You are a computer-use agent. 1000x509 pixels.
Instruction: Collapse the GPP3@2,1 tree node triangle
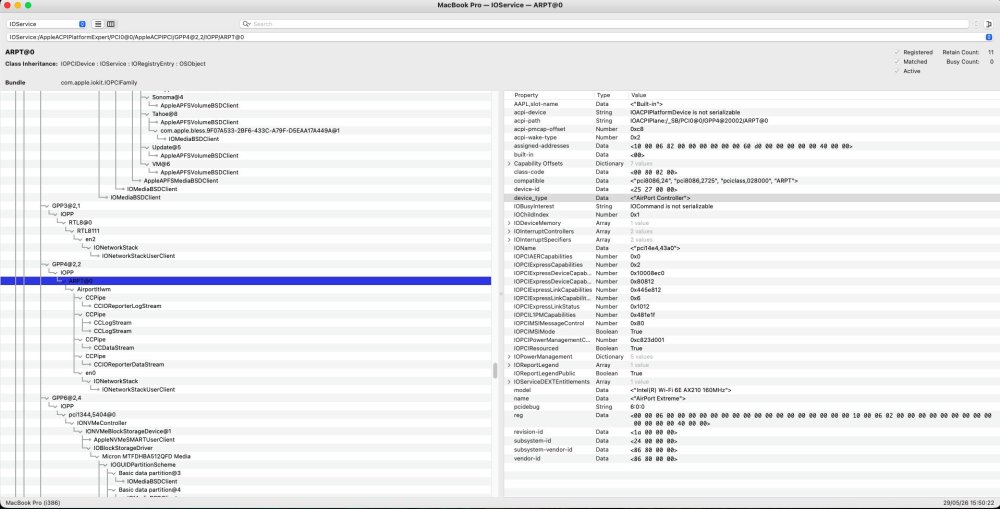pyautogui.click(x=47, y=206)
